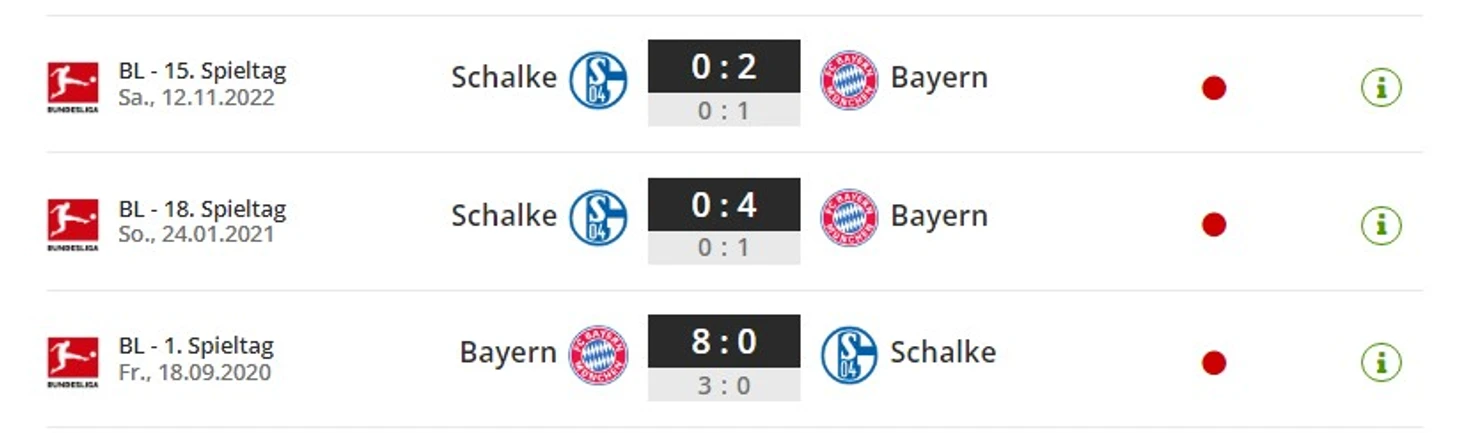Click Bayern crest in 15. Spieltag row
1460x433 pixels.
(848, 80)
